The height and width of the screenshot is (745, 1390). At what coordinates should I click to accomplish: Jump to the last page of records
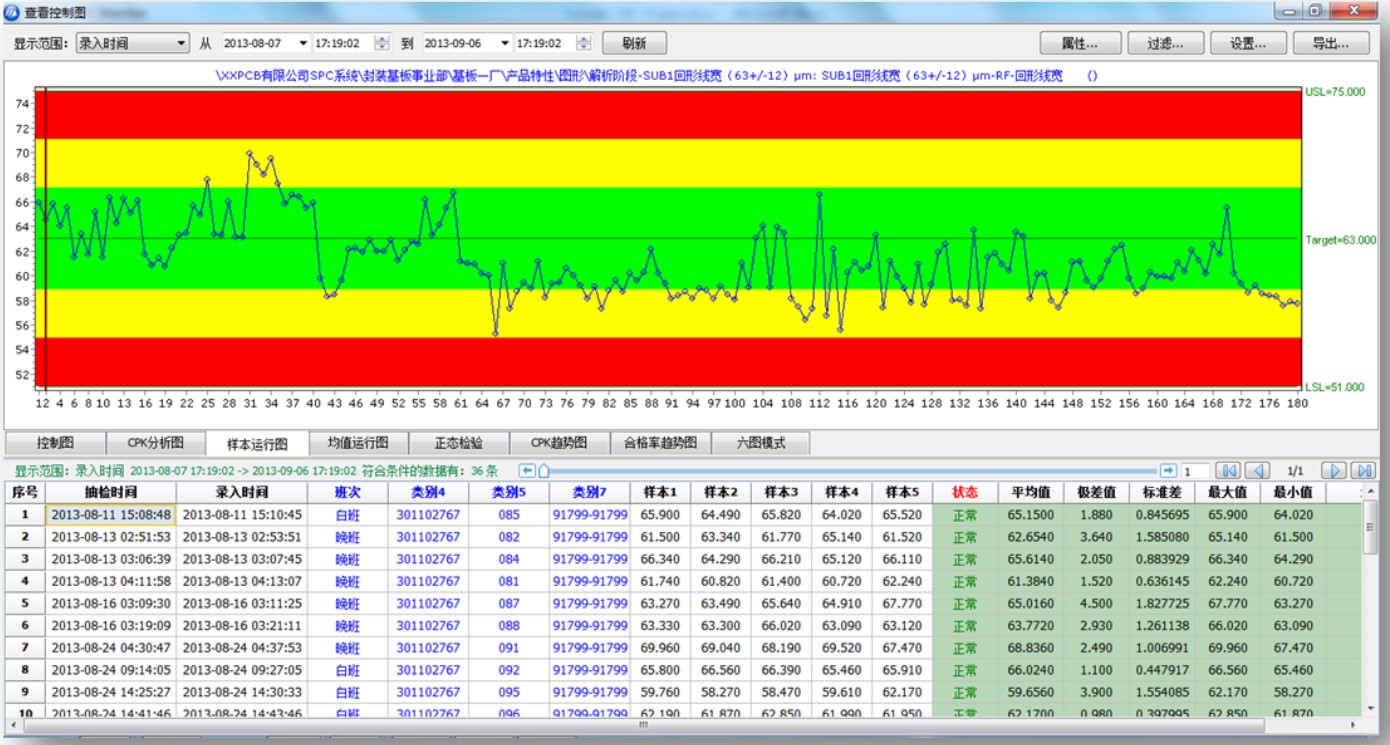coord(1363,470)
